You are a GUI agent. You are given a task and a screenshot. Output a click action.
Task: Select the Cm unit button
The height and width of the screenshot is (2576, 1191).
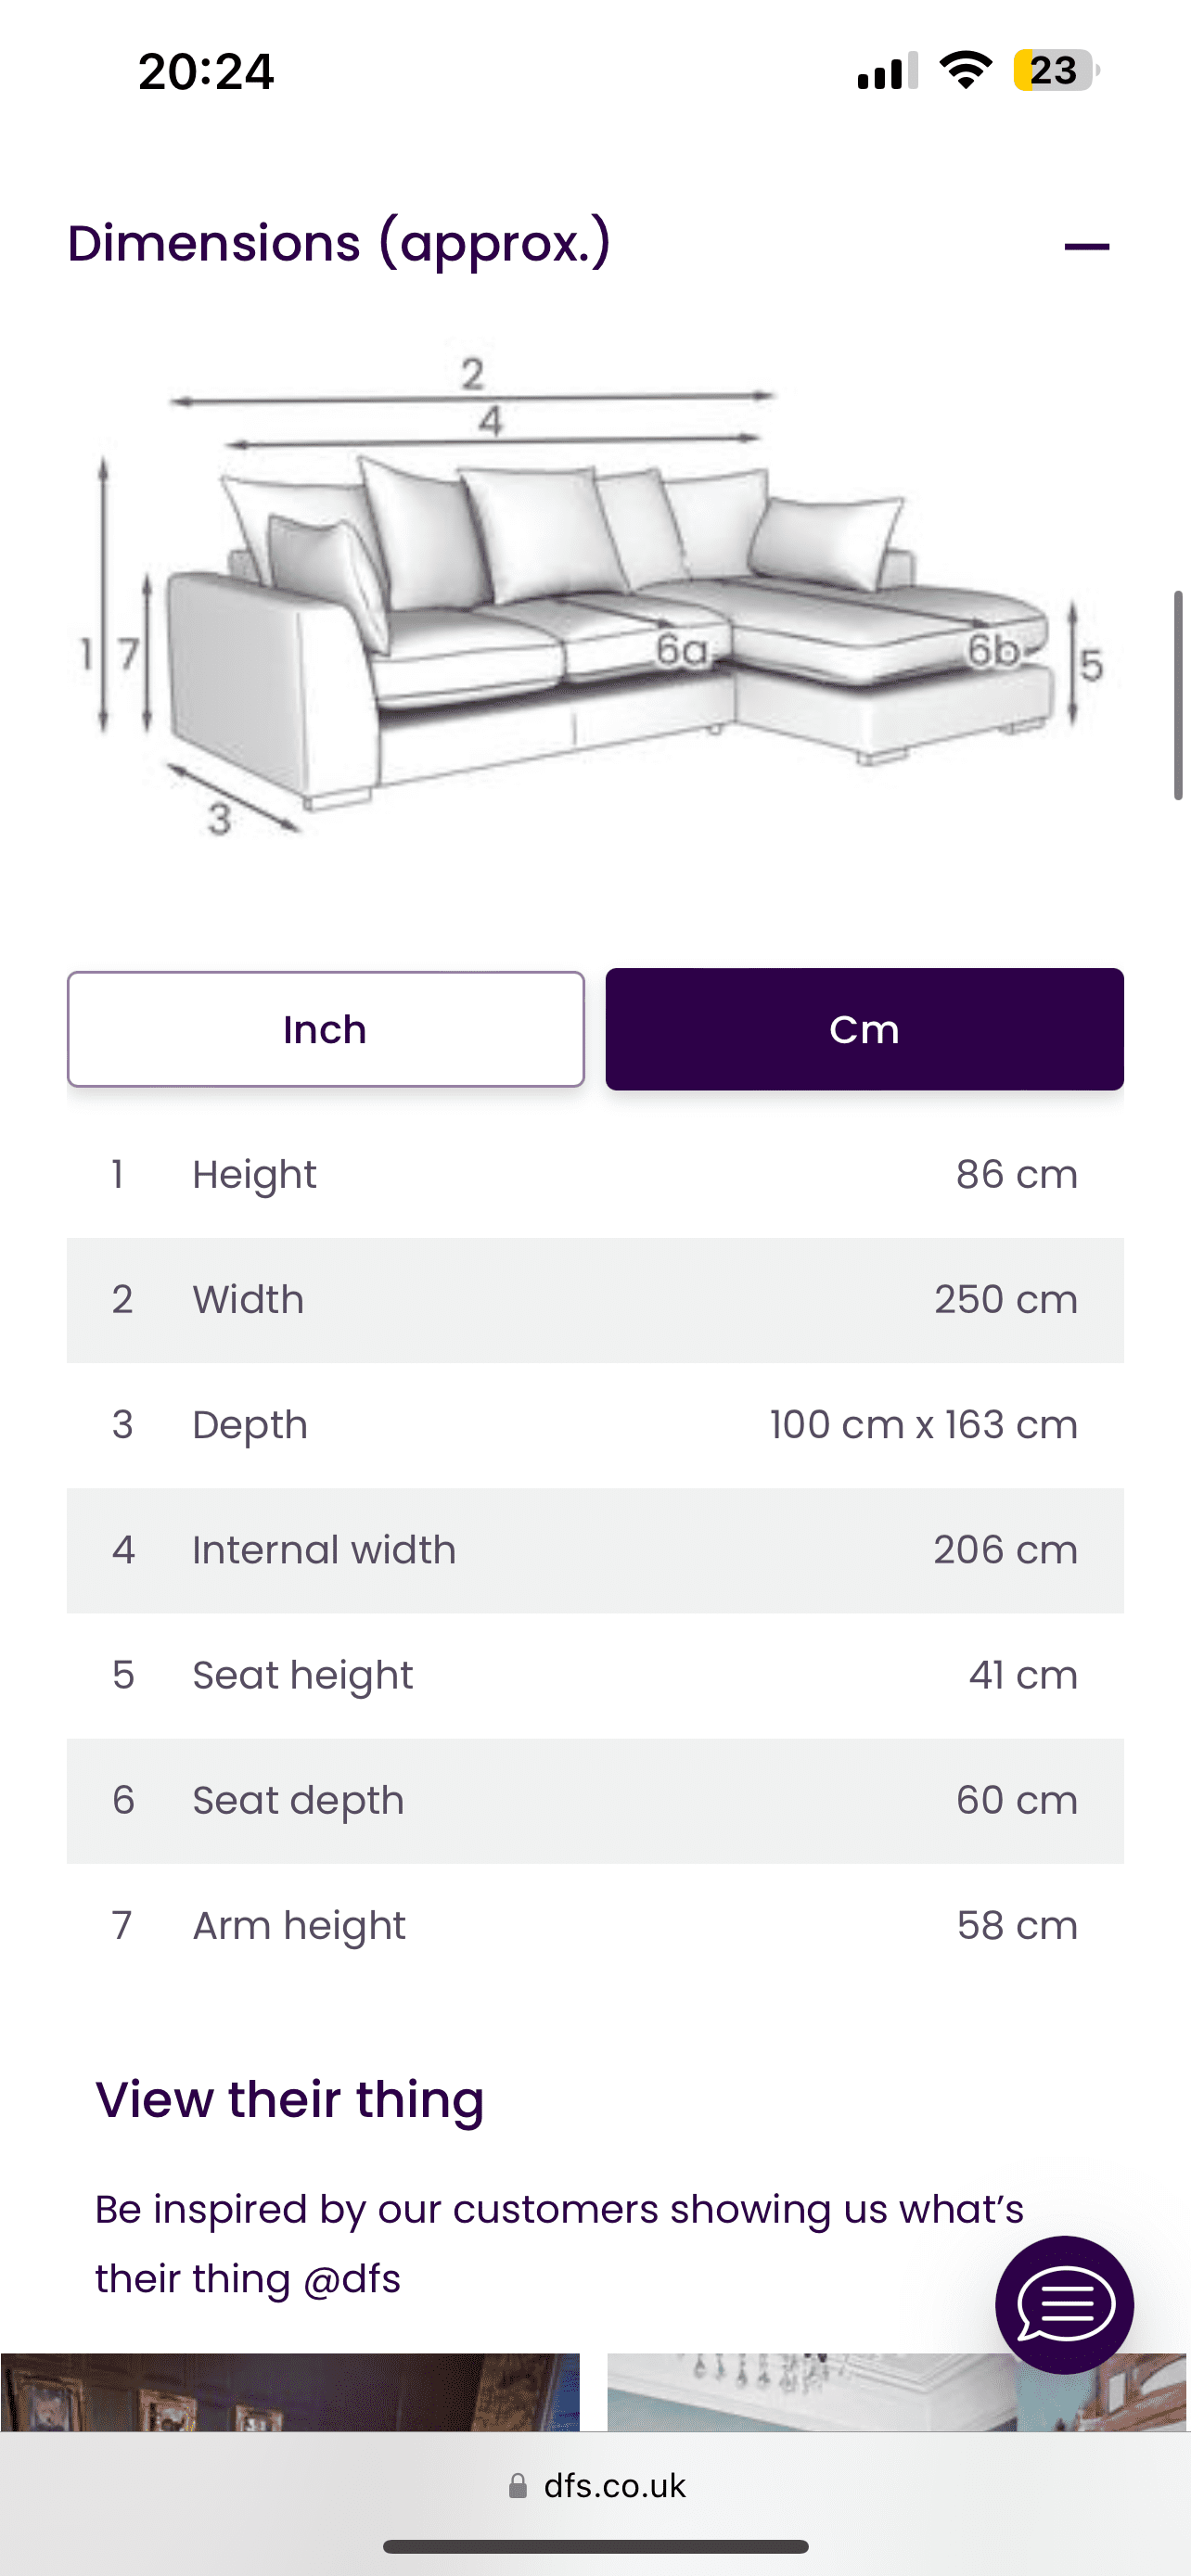[864, 1029]
